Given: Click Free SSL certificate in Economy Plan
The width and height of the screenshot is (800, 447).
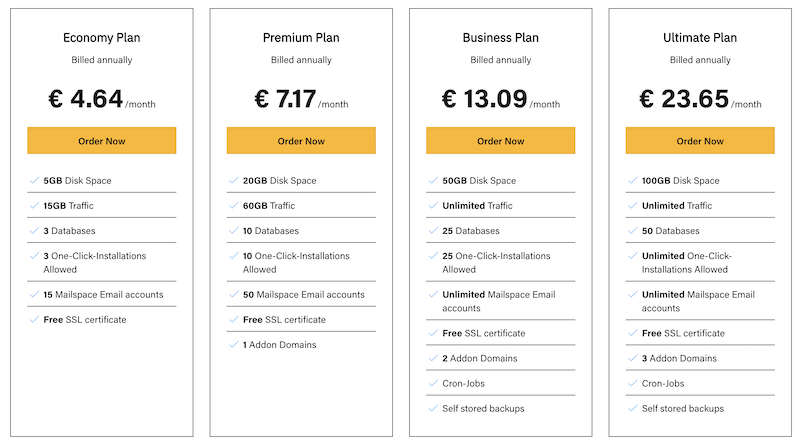Looking at the screenshot, I should pos(85,320).
